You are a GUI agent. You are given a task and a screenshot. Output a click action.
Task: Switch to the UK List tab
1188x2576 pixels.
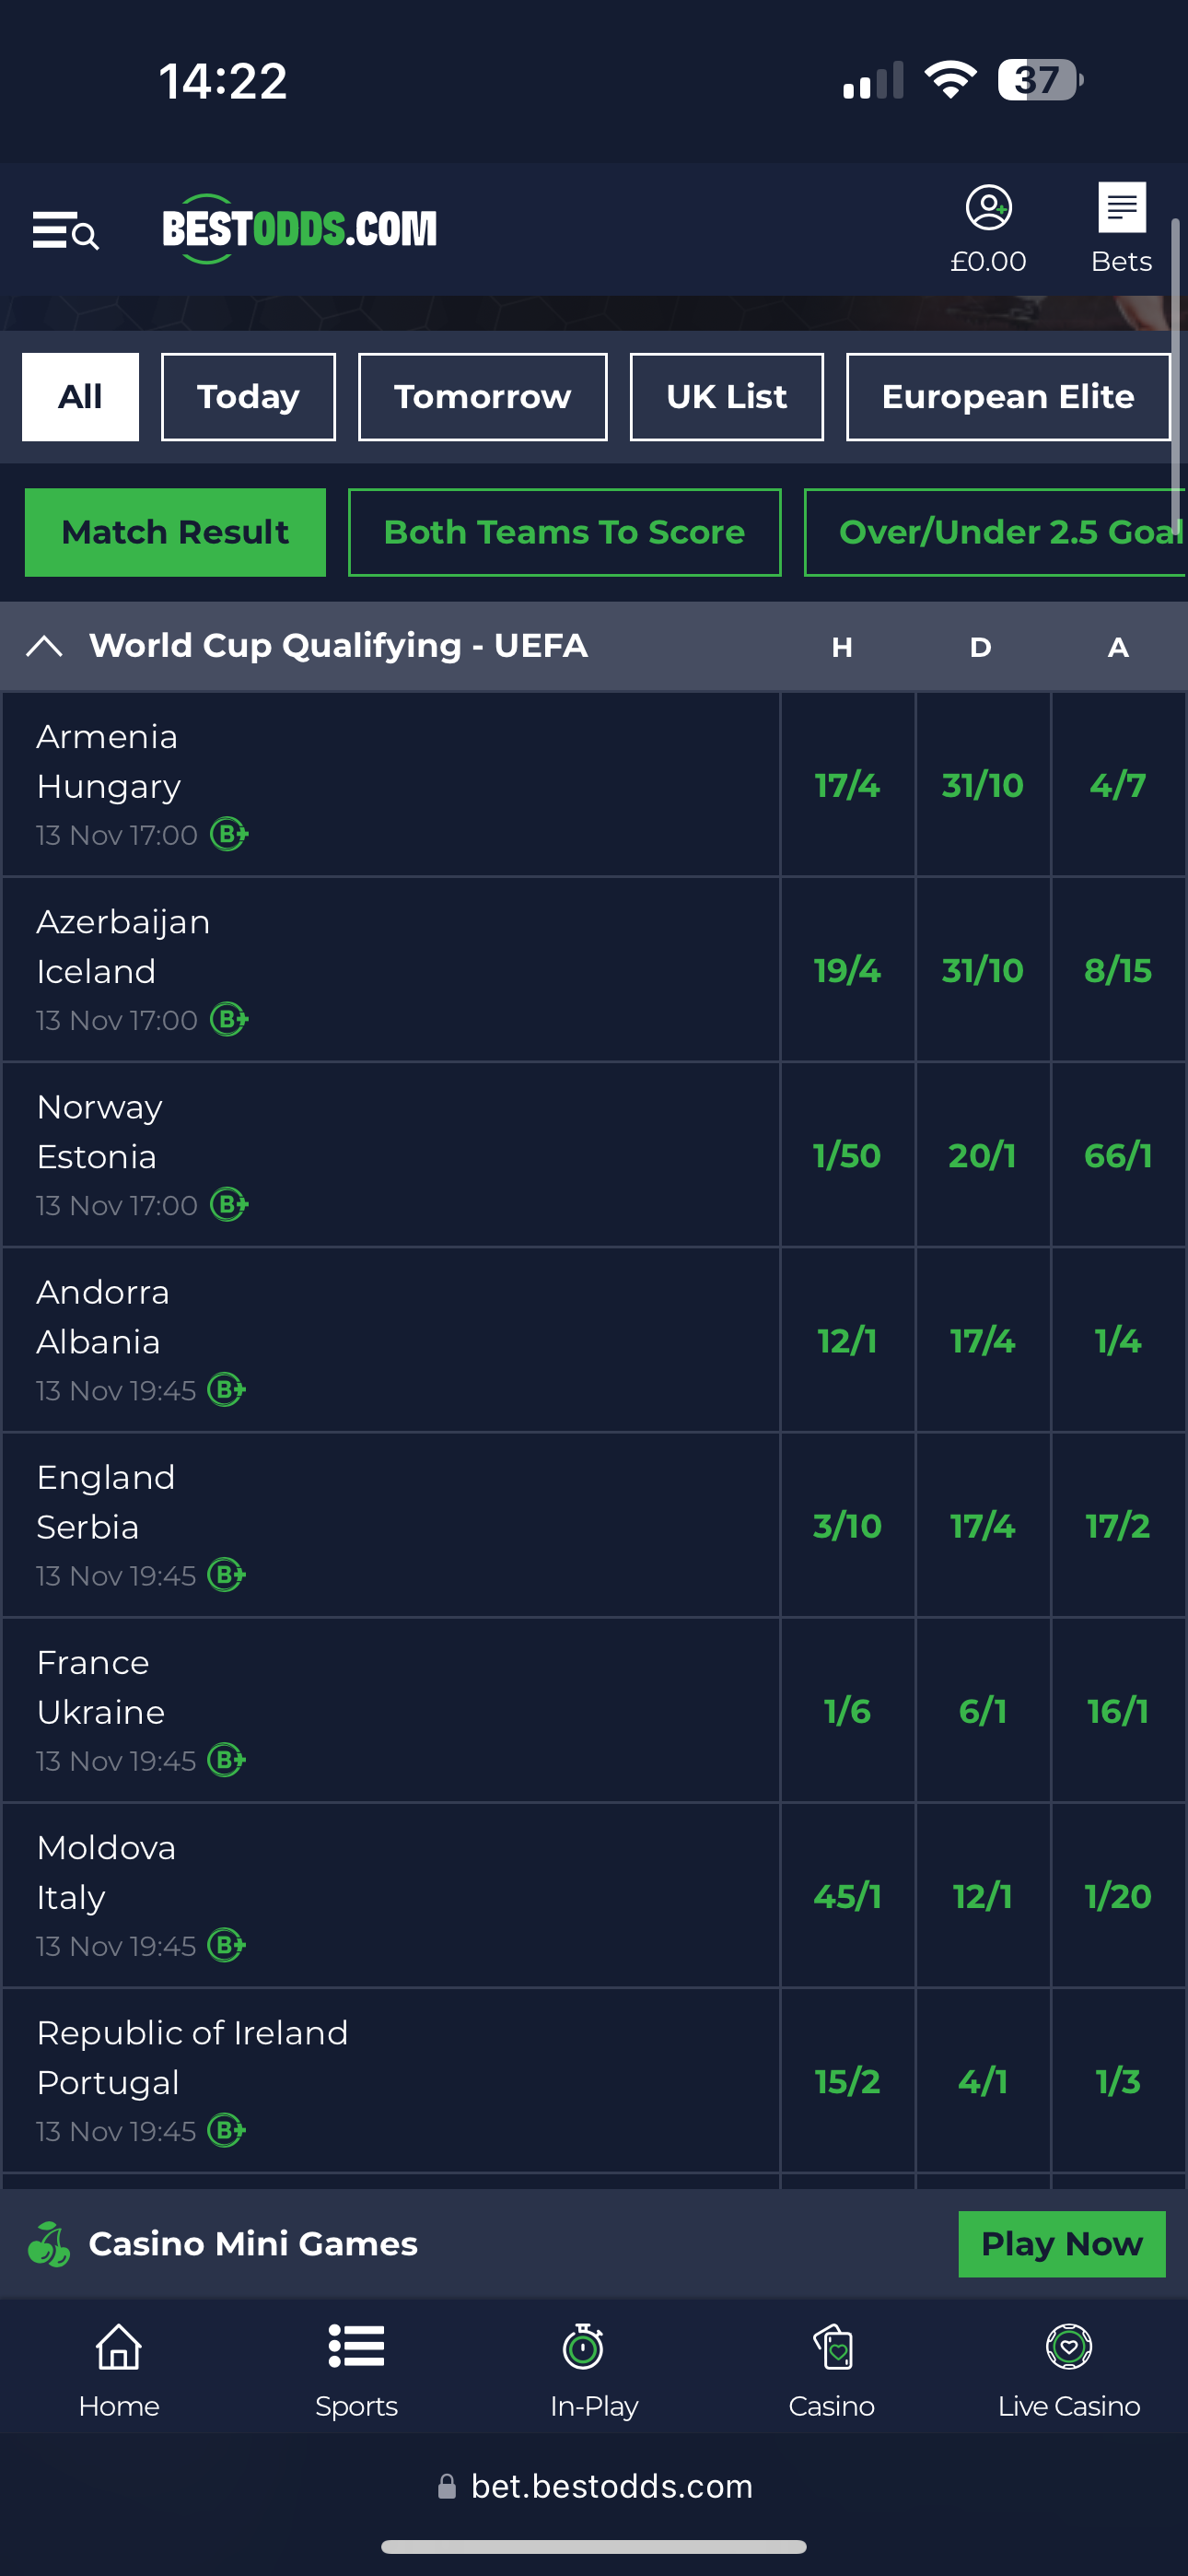pos(726,397)
